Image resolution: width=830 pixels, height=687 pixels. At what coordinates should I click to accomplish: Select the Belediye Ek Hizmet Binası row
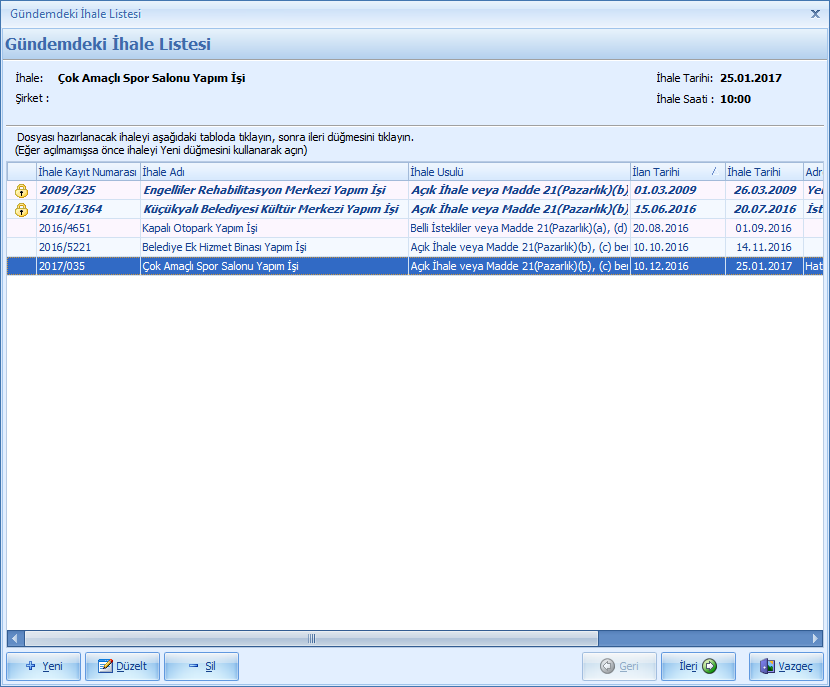pyautogui.click(x=272, y=247)
